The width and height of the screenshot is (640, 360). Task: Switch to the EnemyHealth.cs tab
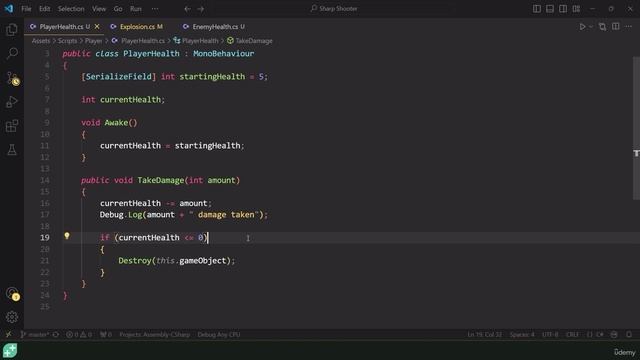[214, 27]
